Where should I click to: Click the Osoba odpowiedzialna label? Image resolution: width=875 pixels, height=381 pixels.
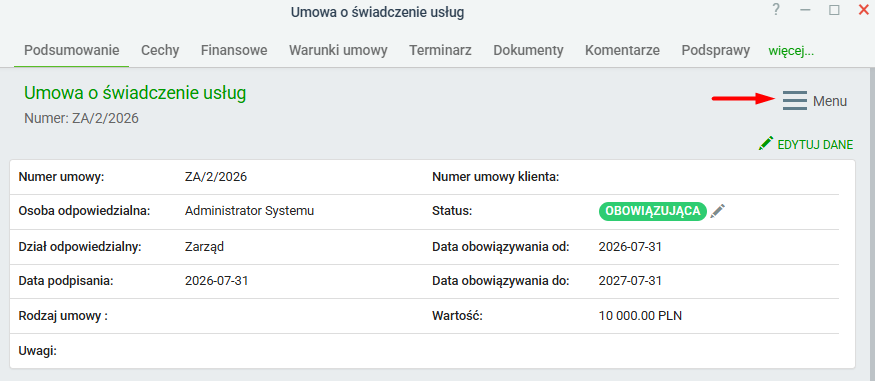coord(85,211)
